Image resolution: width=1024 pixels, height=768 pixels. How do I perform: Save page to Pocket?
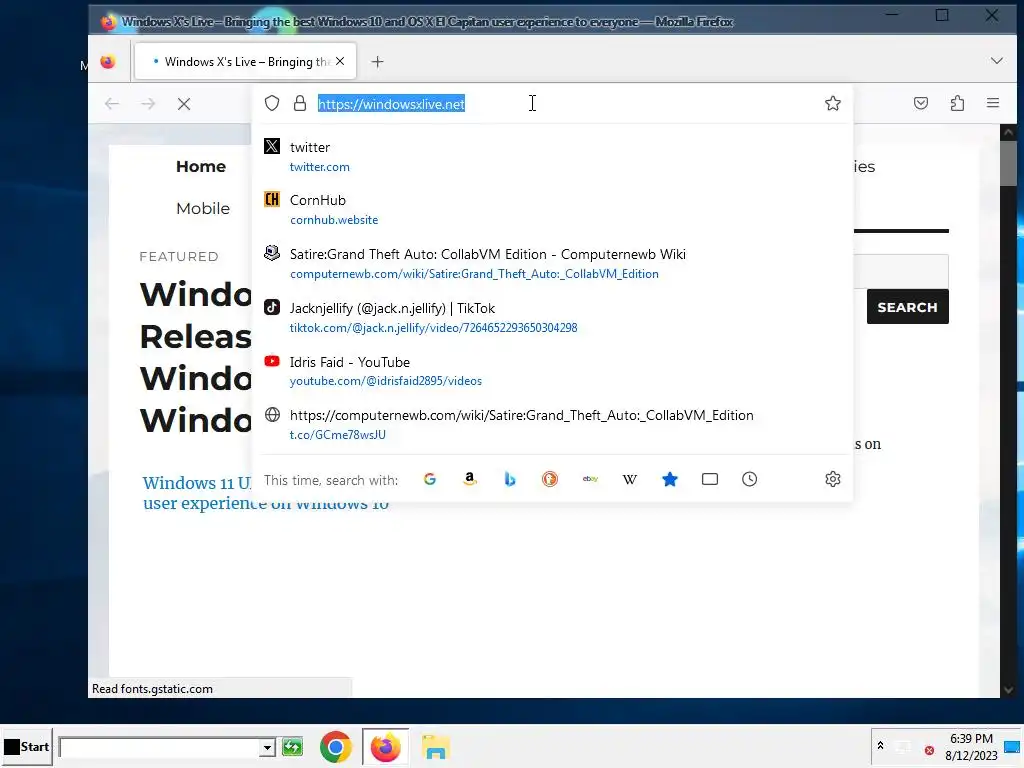click(x=921, y=103)
